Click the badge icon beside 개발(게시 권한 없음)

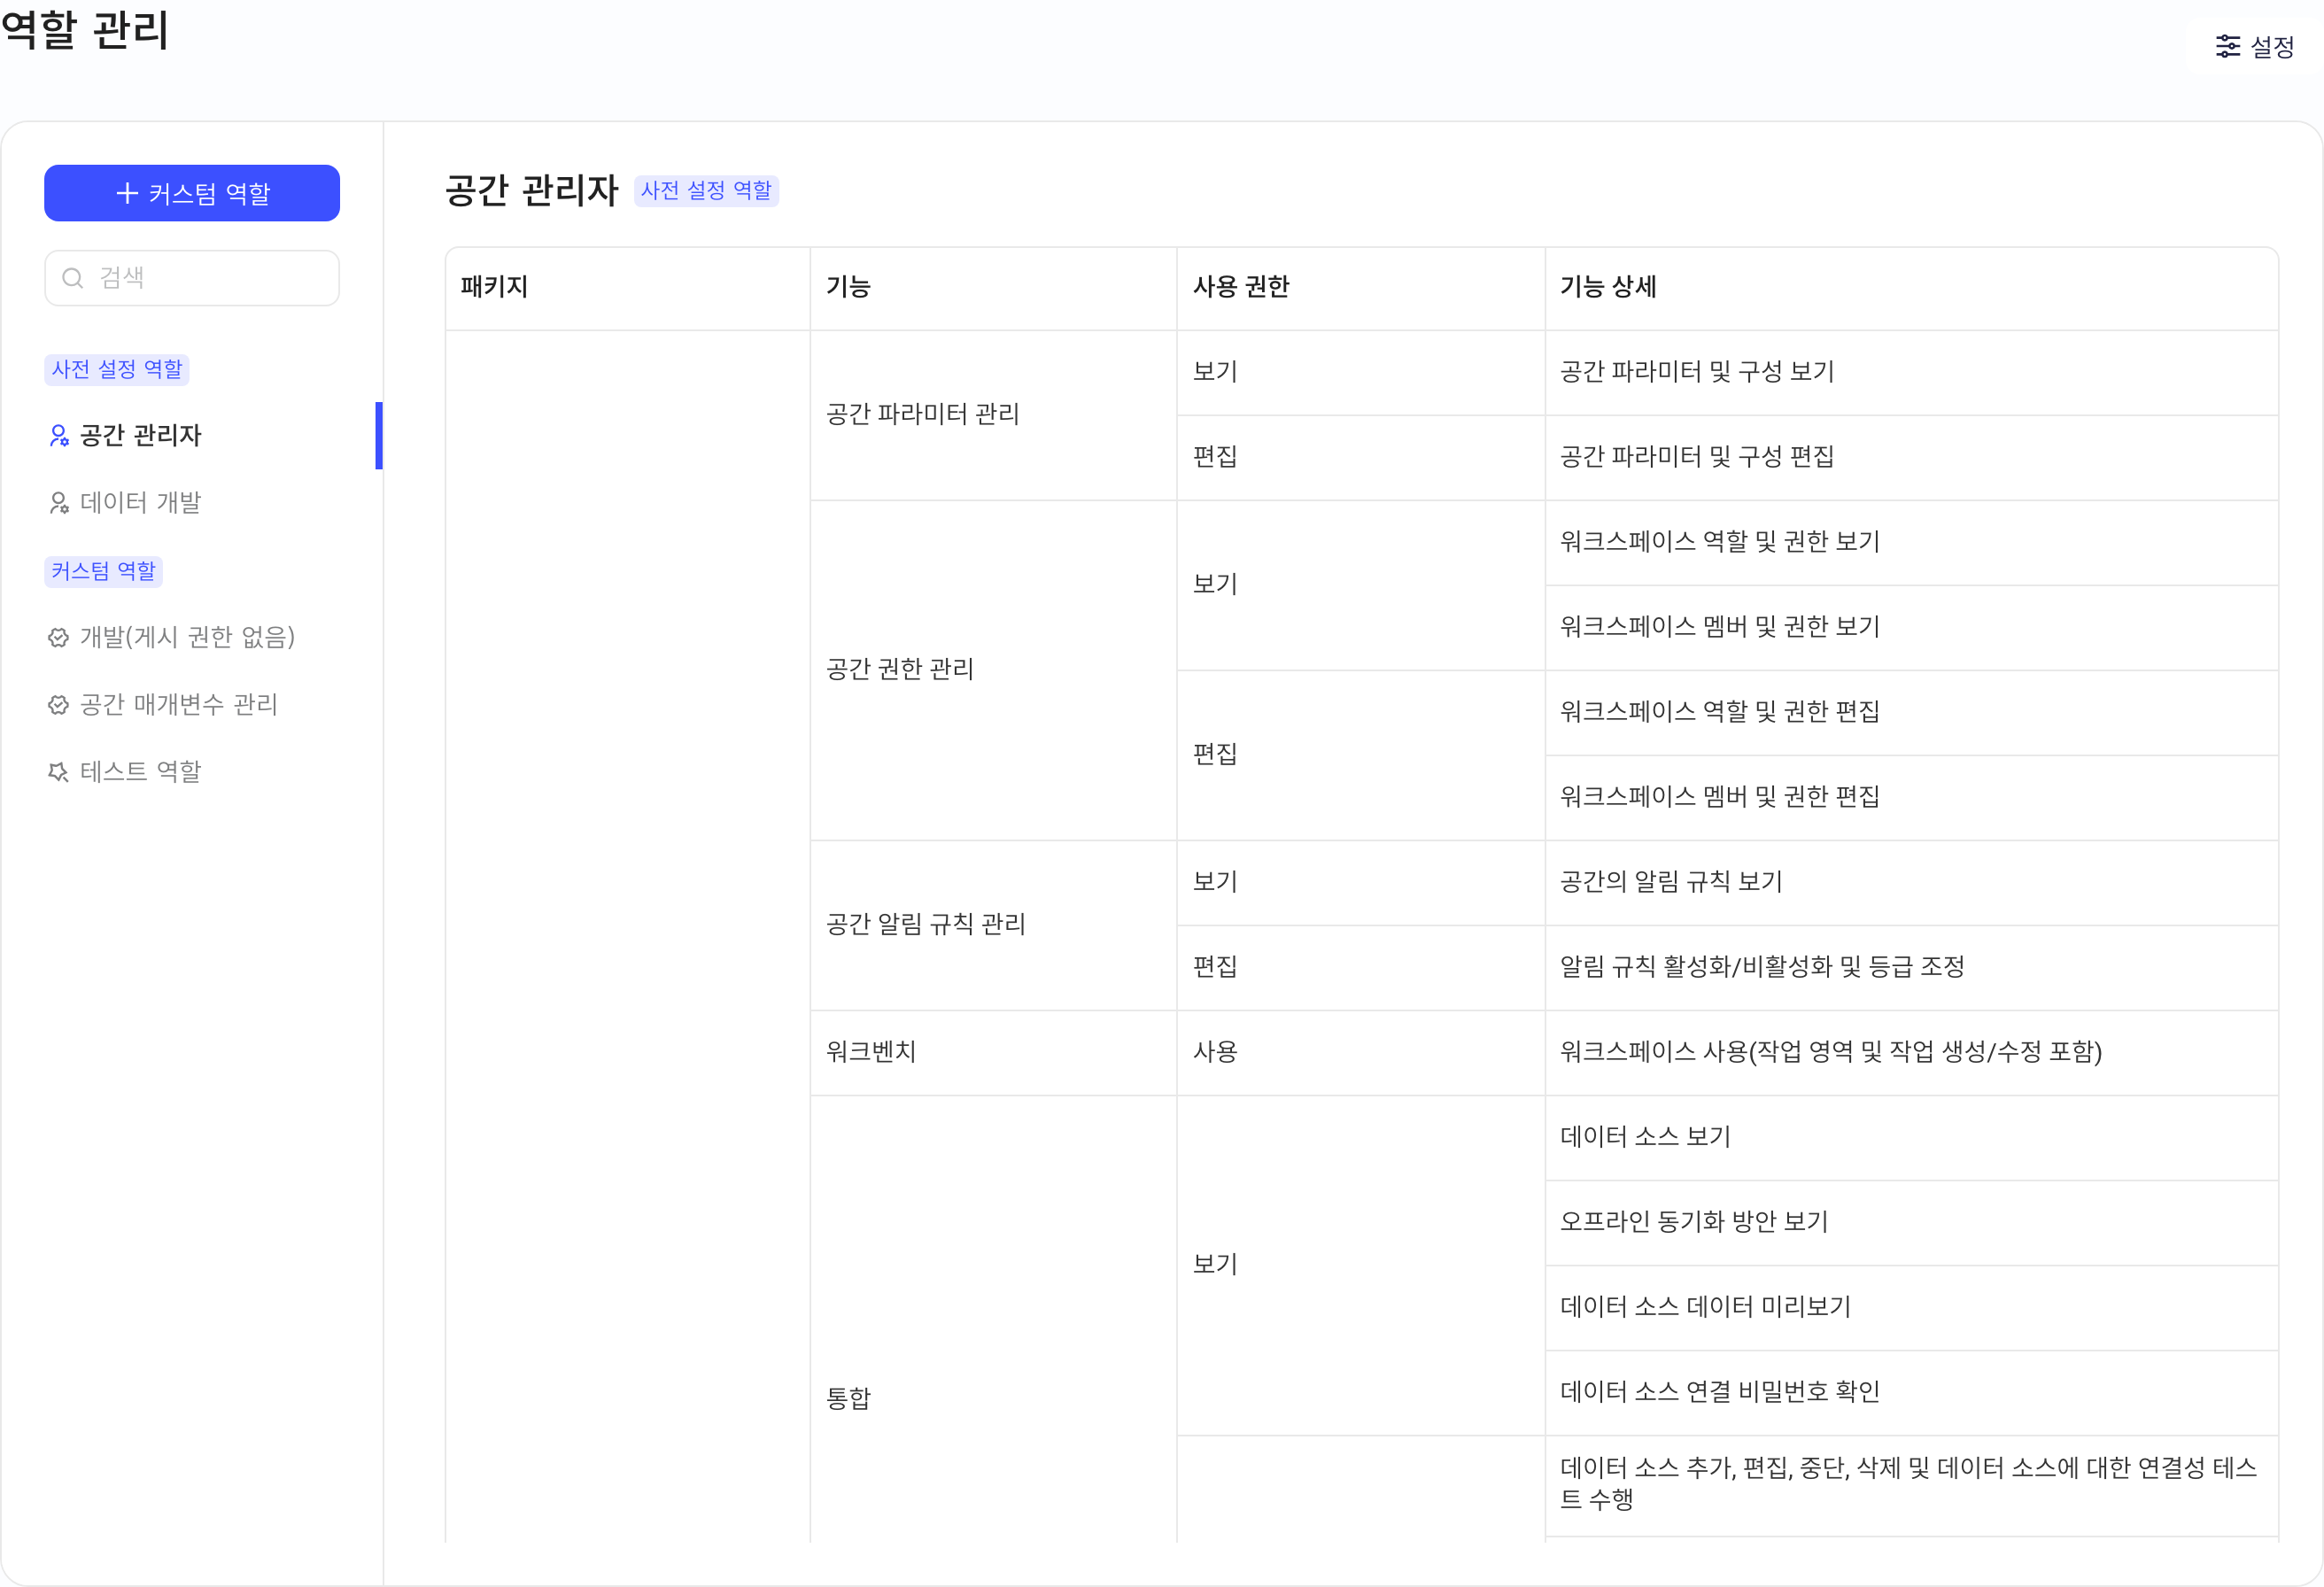click(59, 638)
